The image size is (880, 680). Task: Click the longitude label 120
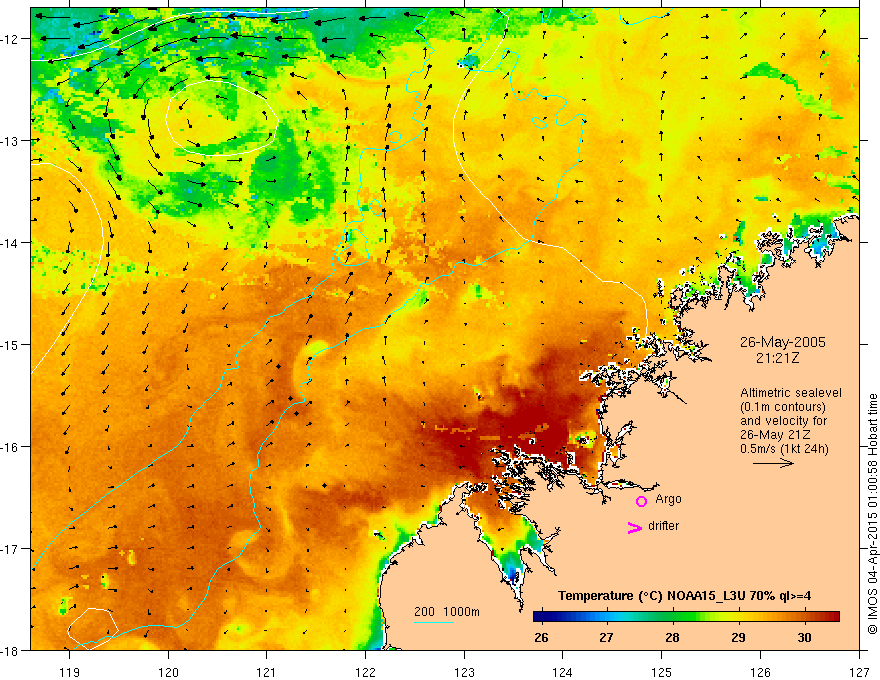[x=168, y=672]
